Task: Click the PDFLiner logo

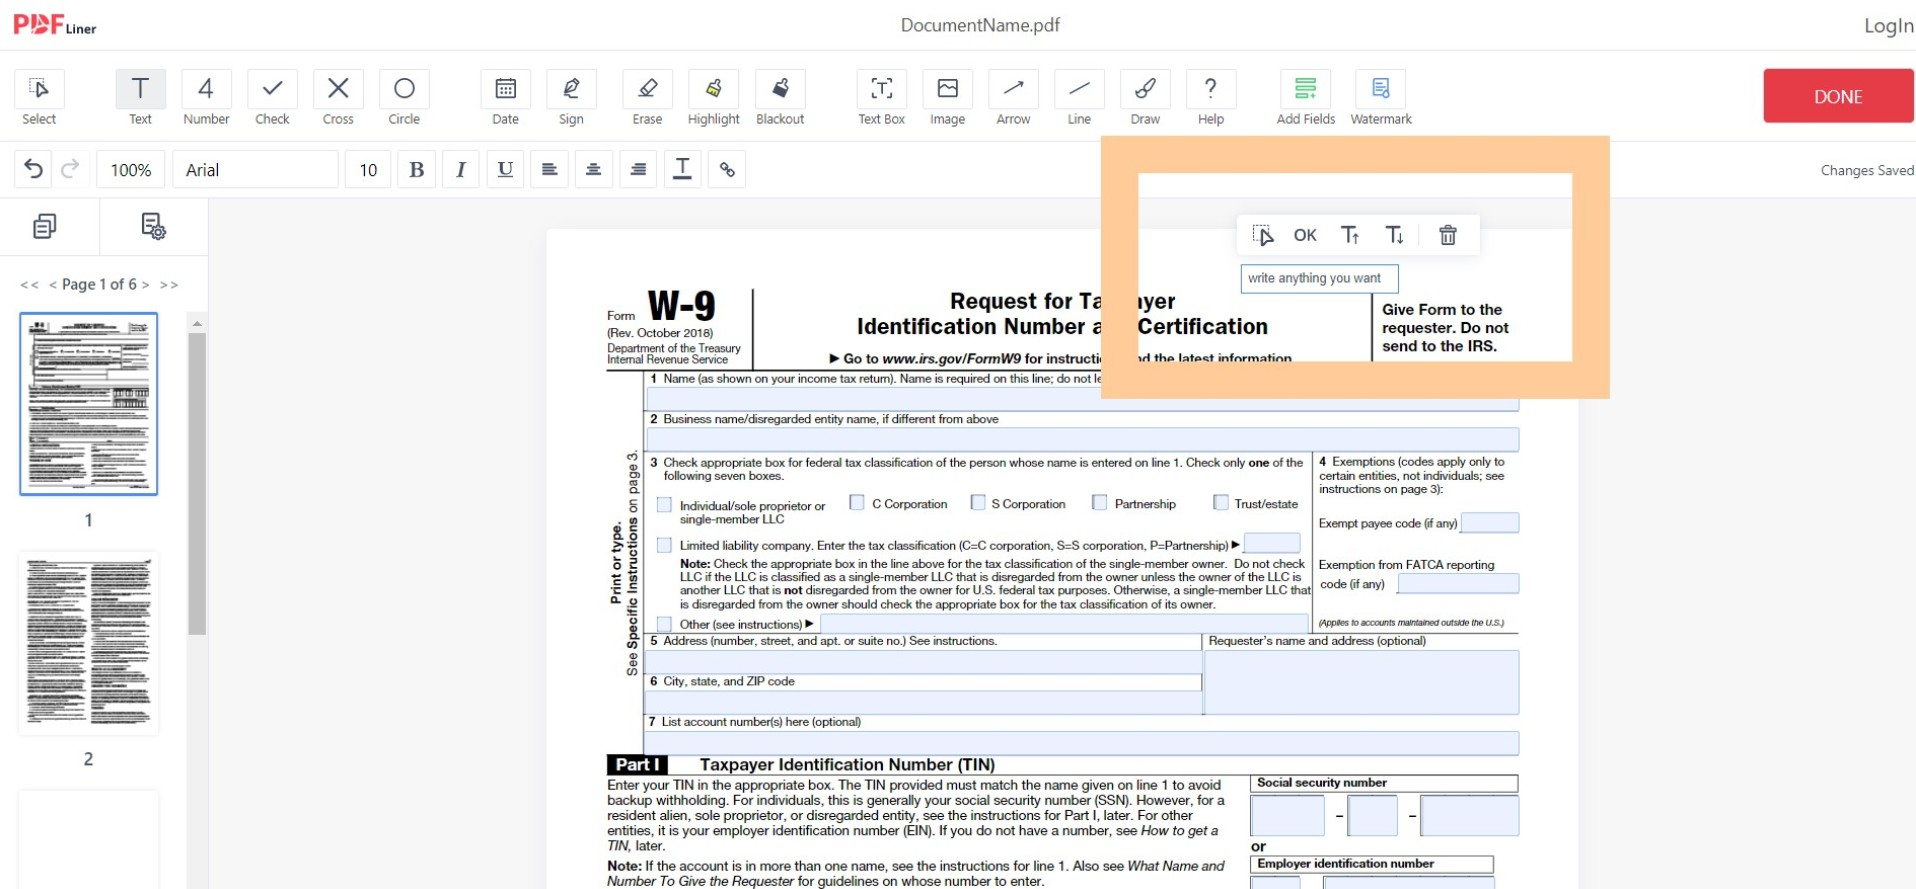Action: point(55,25)
